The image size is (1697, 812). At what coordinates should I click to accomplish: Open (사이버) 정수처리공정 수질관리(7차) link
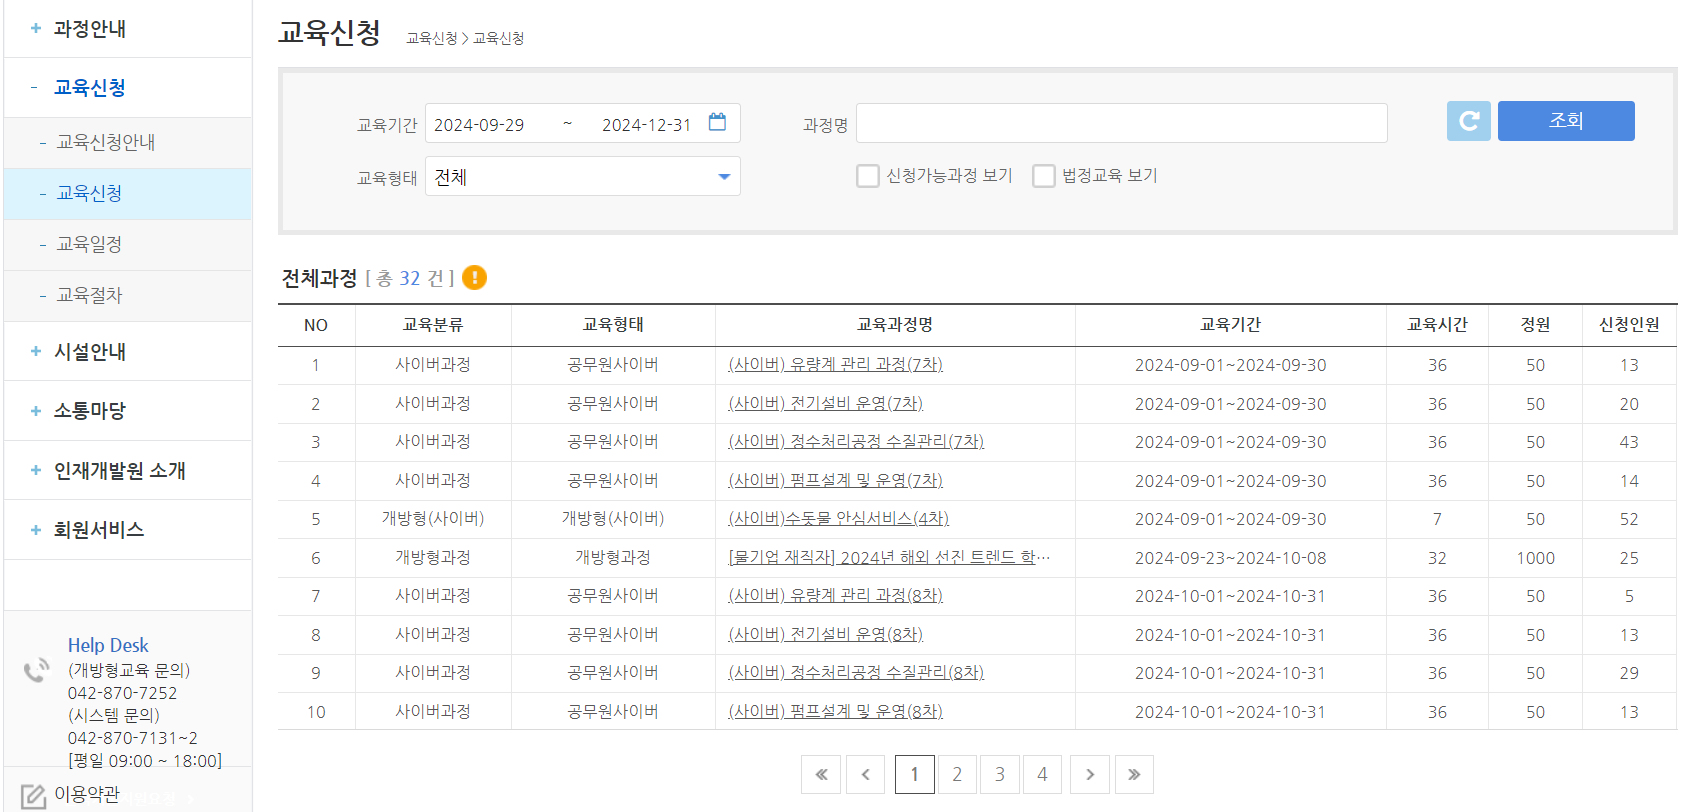856,442
